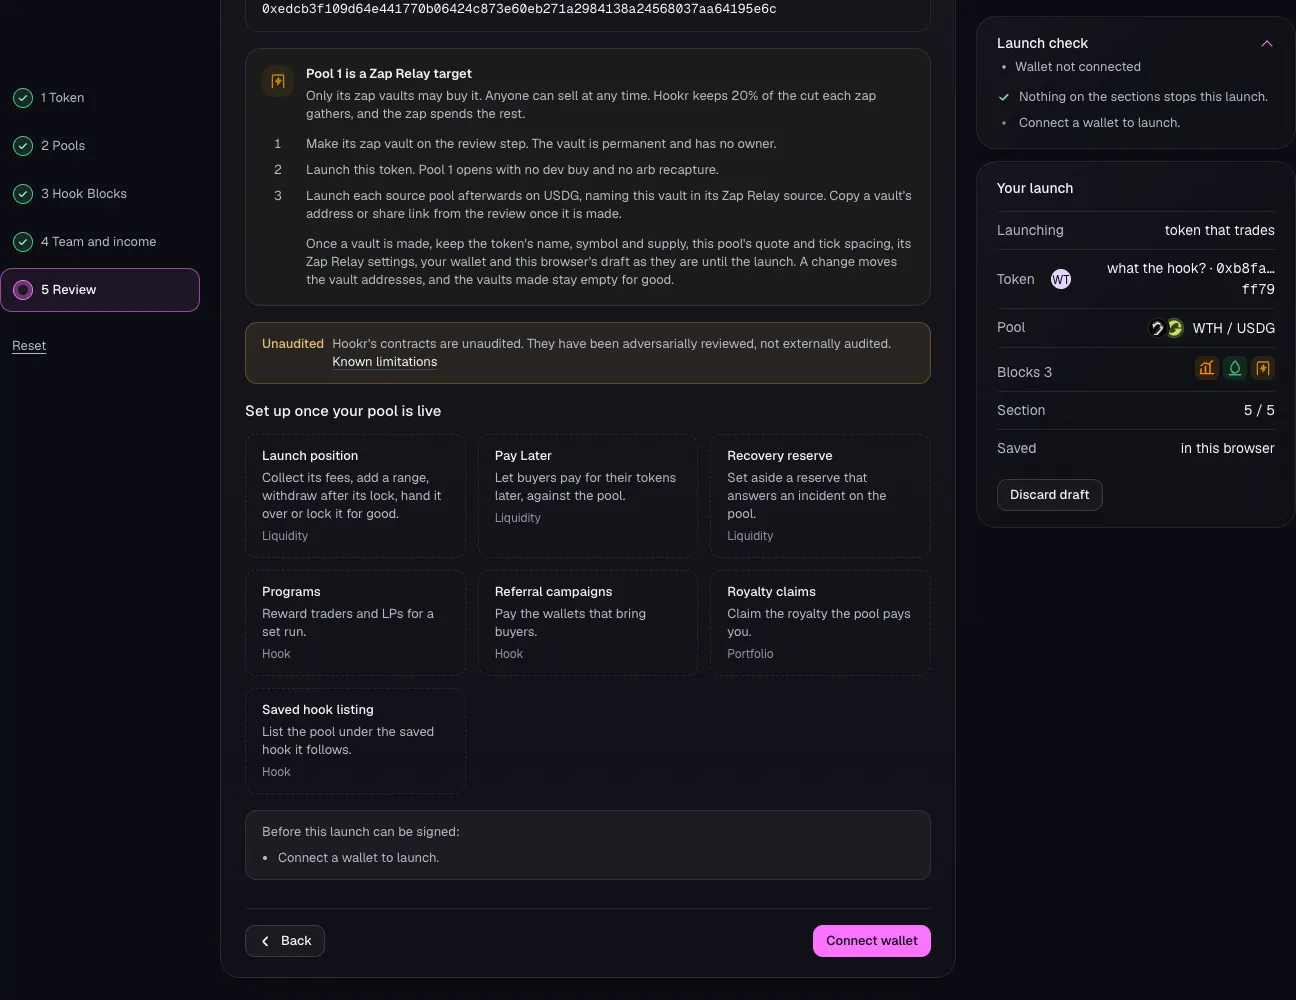Open the Programs card
Image resolution: width=1296 pixels, height=1000 pixels.
(x=355, y=623)
